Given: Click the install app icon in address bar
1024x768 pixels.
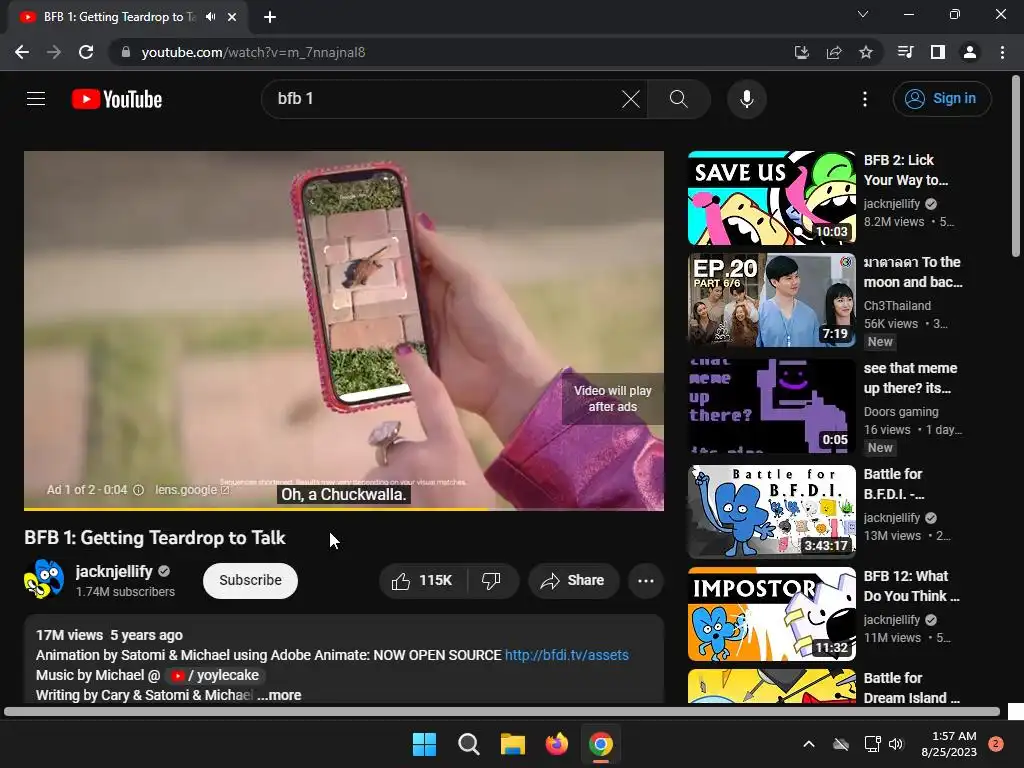Looking at the screenshot, I should 801,52.
